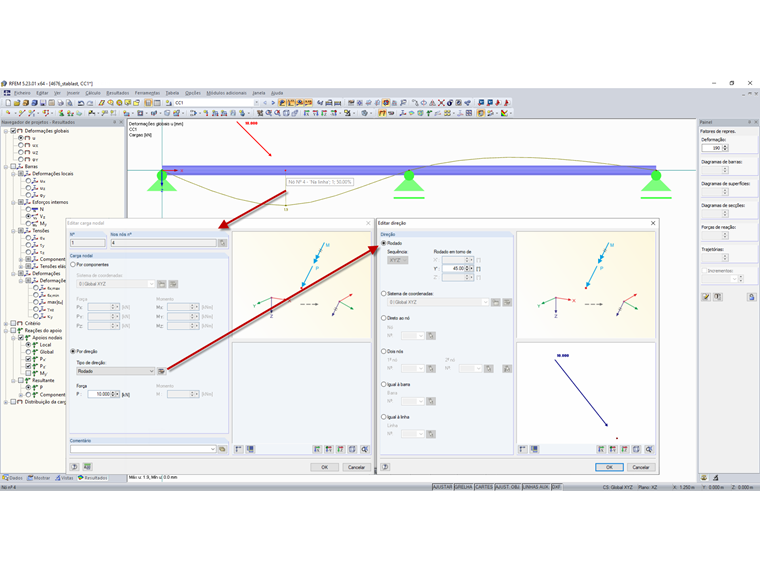Click the comment library icon beside Comentário field
Viewport: 760px width, 570px height.
click(222, 449)
